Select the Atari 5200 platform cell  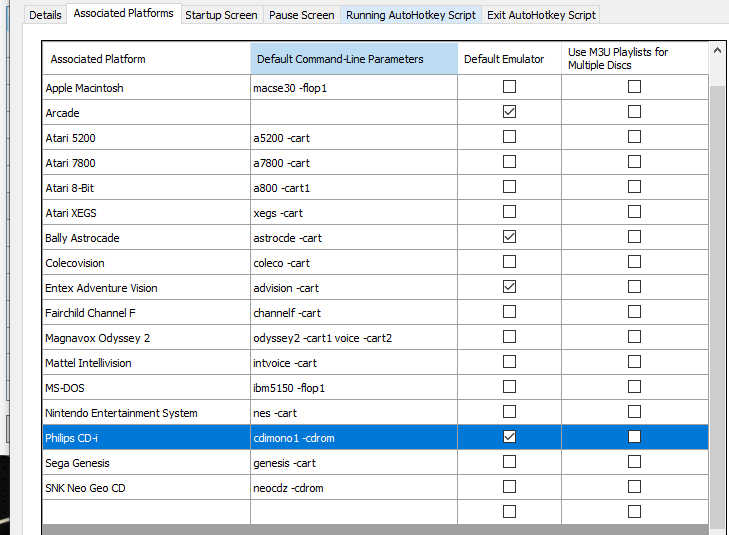click(x=146, y=138)
